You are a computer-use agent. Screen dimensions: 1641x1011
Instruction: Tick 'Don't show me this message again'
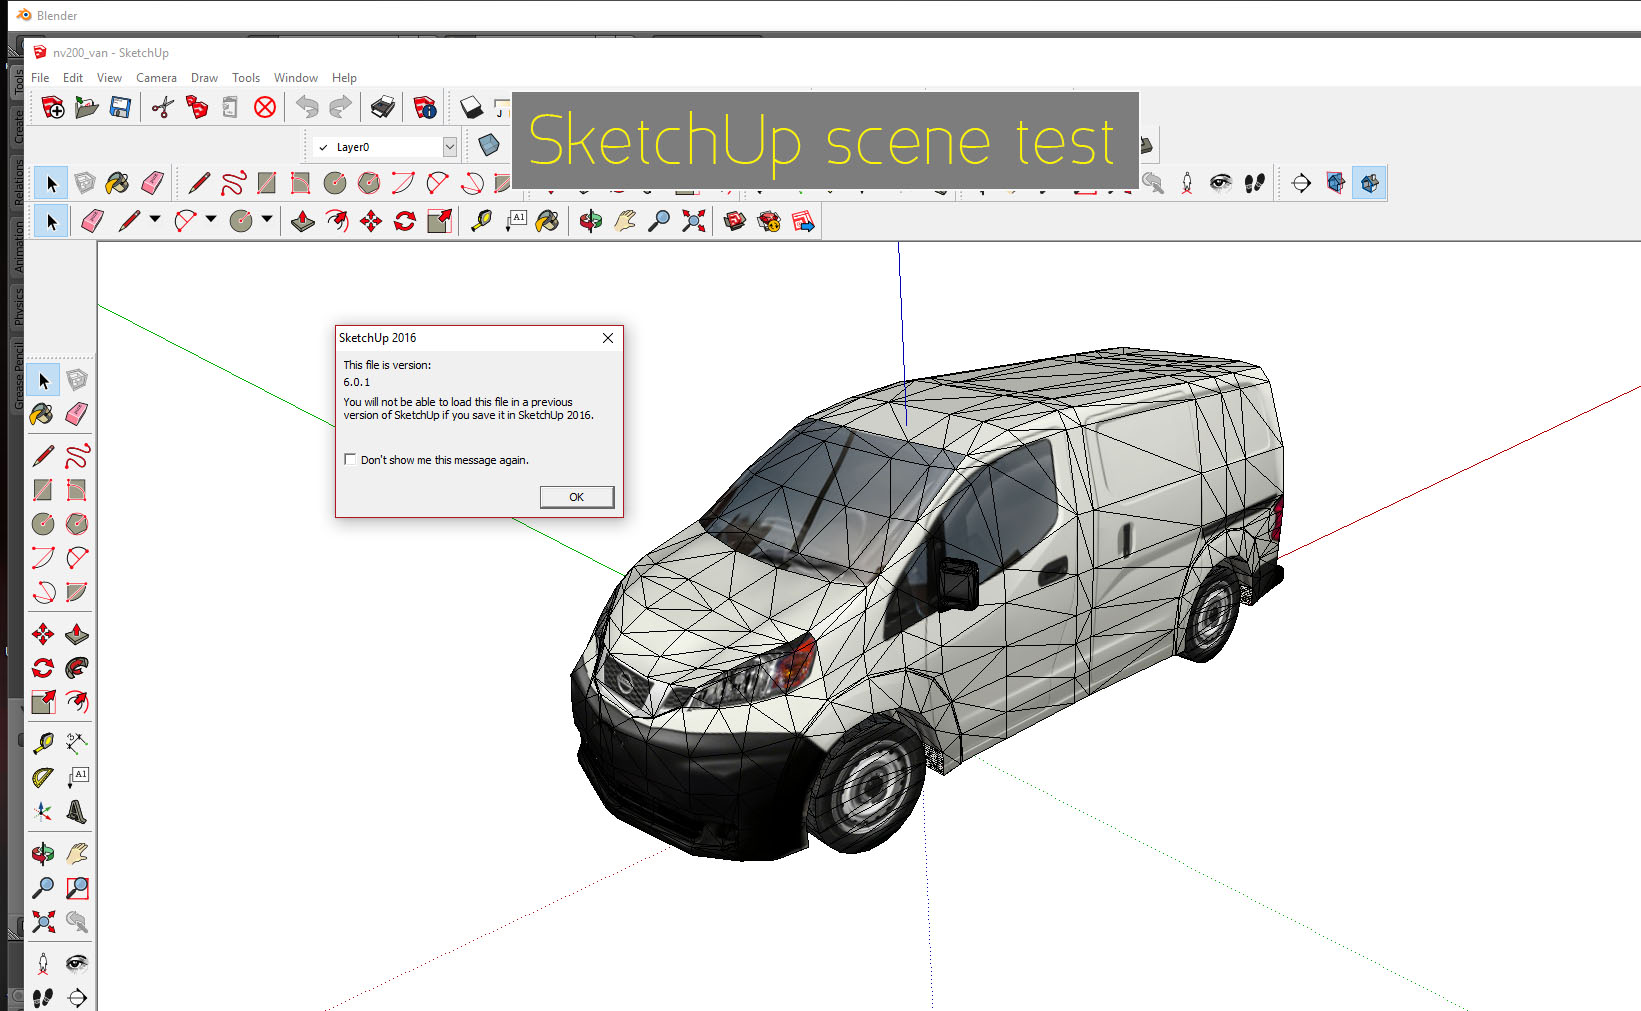point(350,460)
